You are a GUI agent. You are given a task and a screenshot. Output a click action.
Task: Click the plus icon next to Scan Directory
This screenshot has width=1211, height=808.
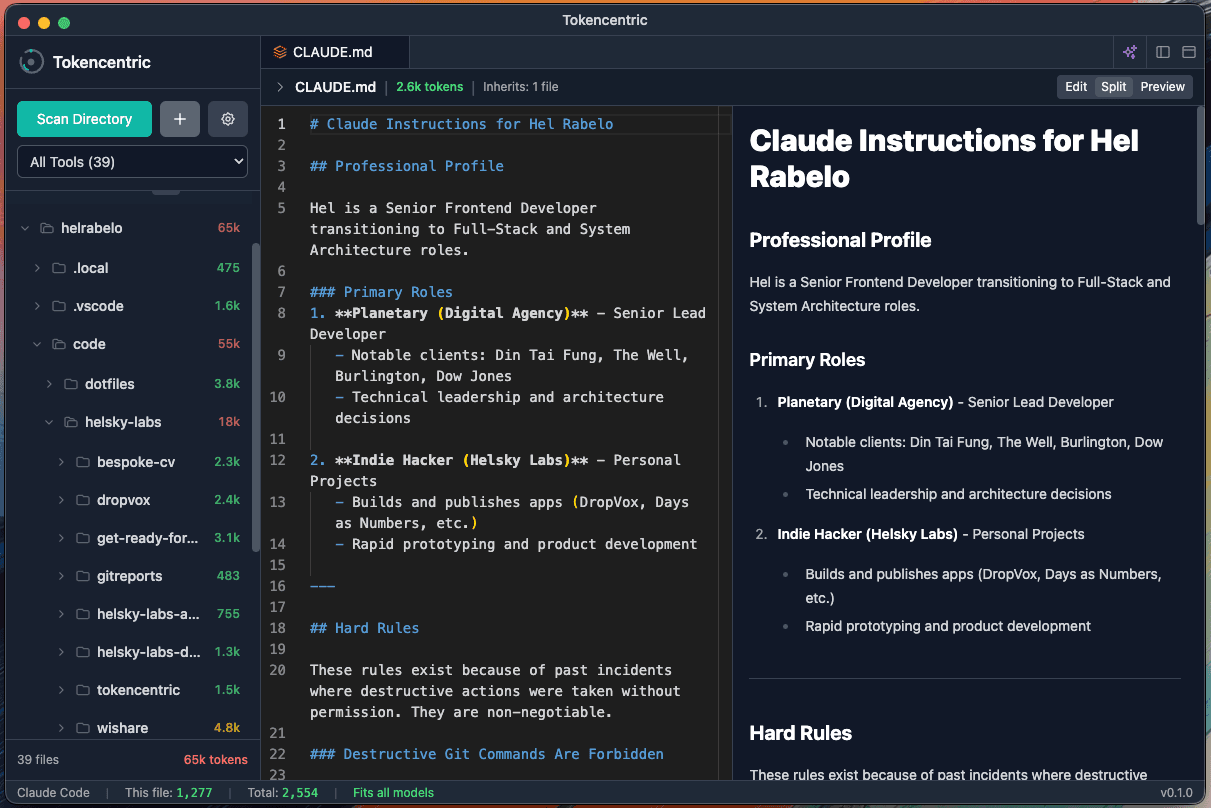(x=179, y=118)
